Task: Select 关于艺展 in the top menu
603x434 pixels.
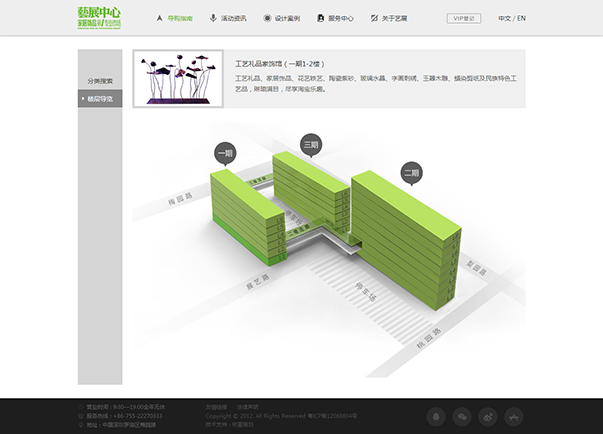Action: [x=388, y=18]
